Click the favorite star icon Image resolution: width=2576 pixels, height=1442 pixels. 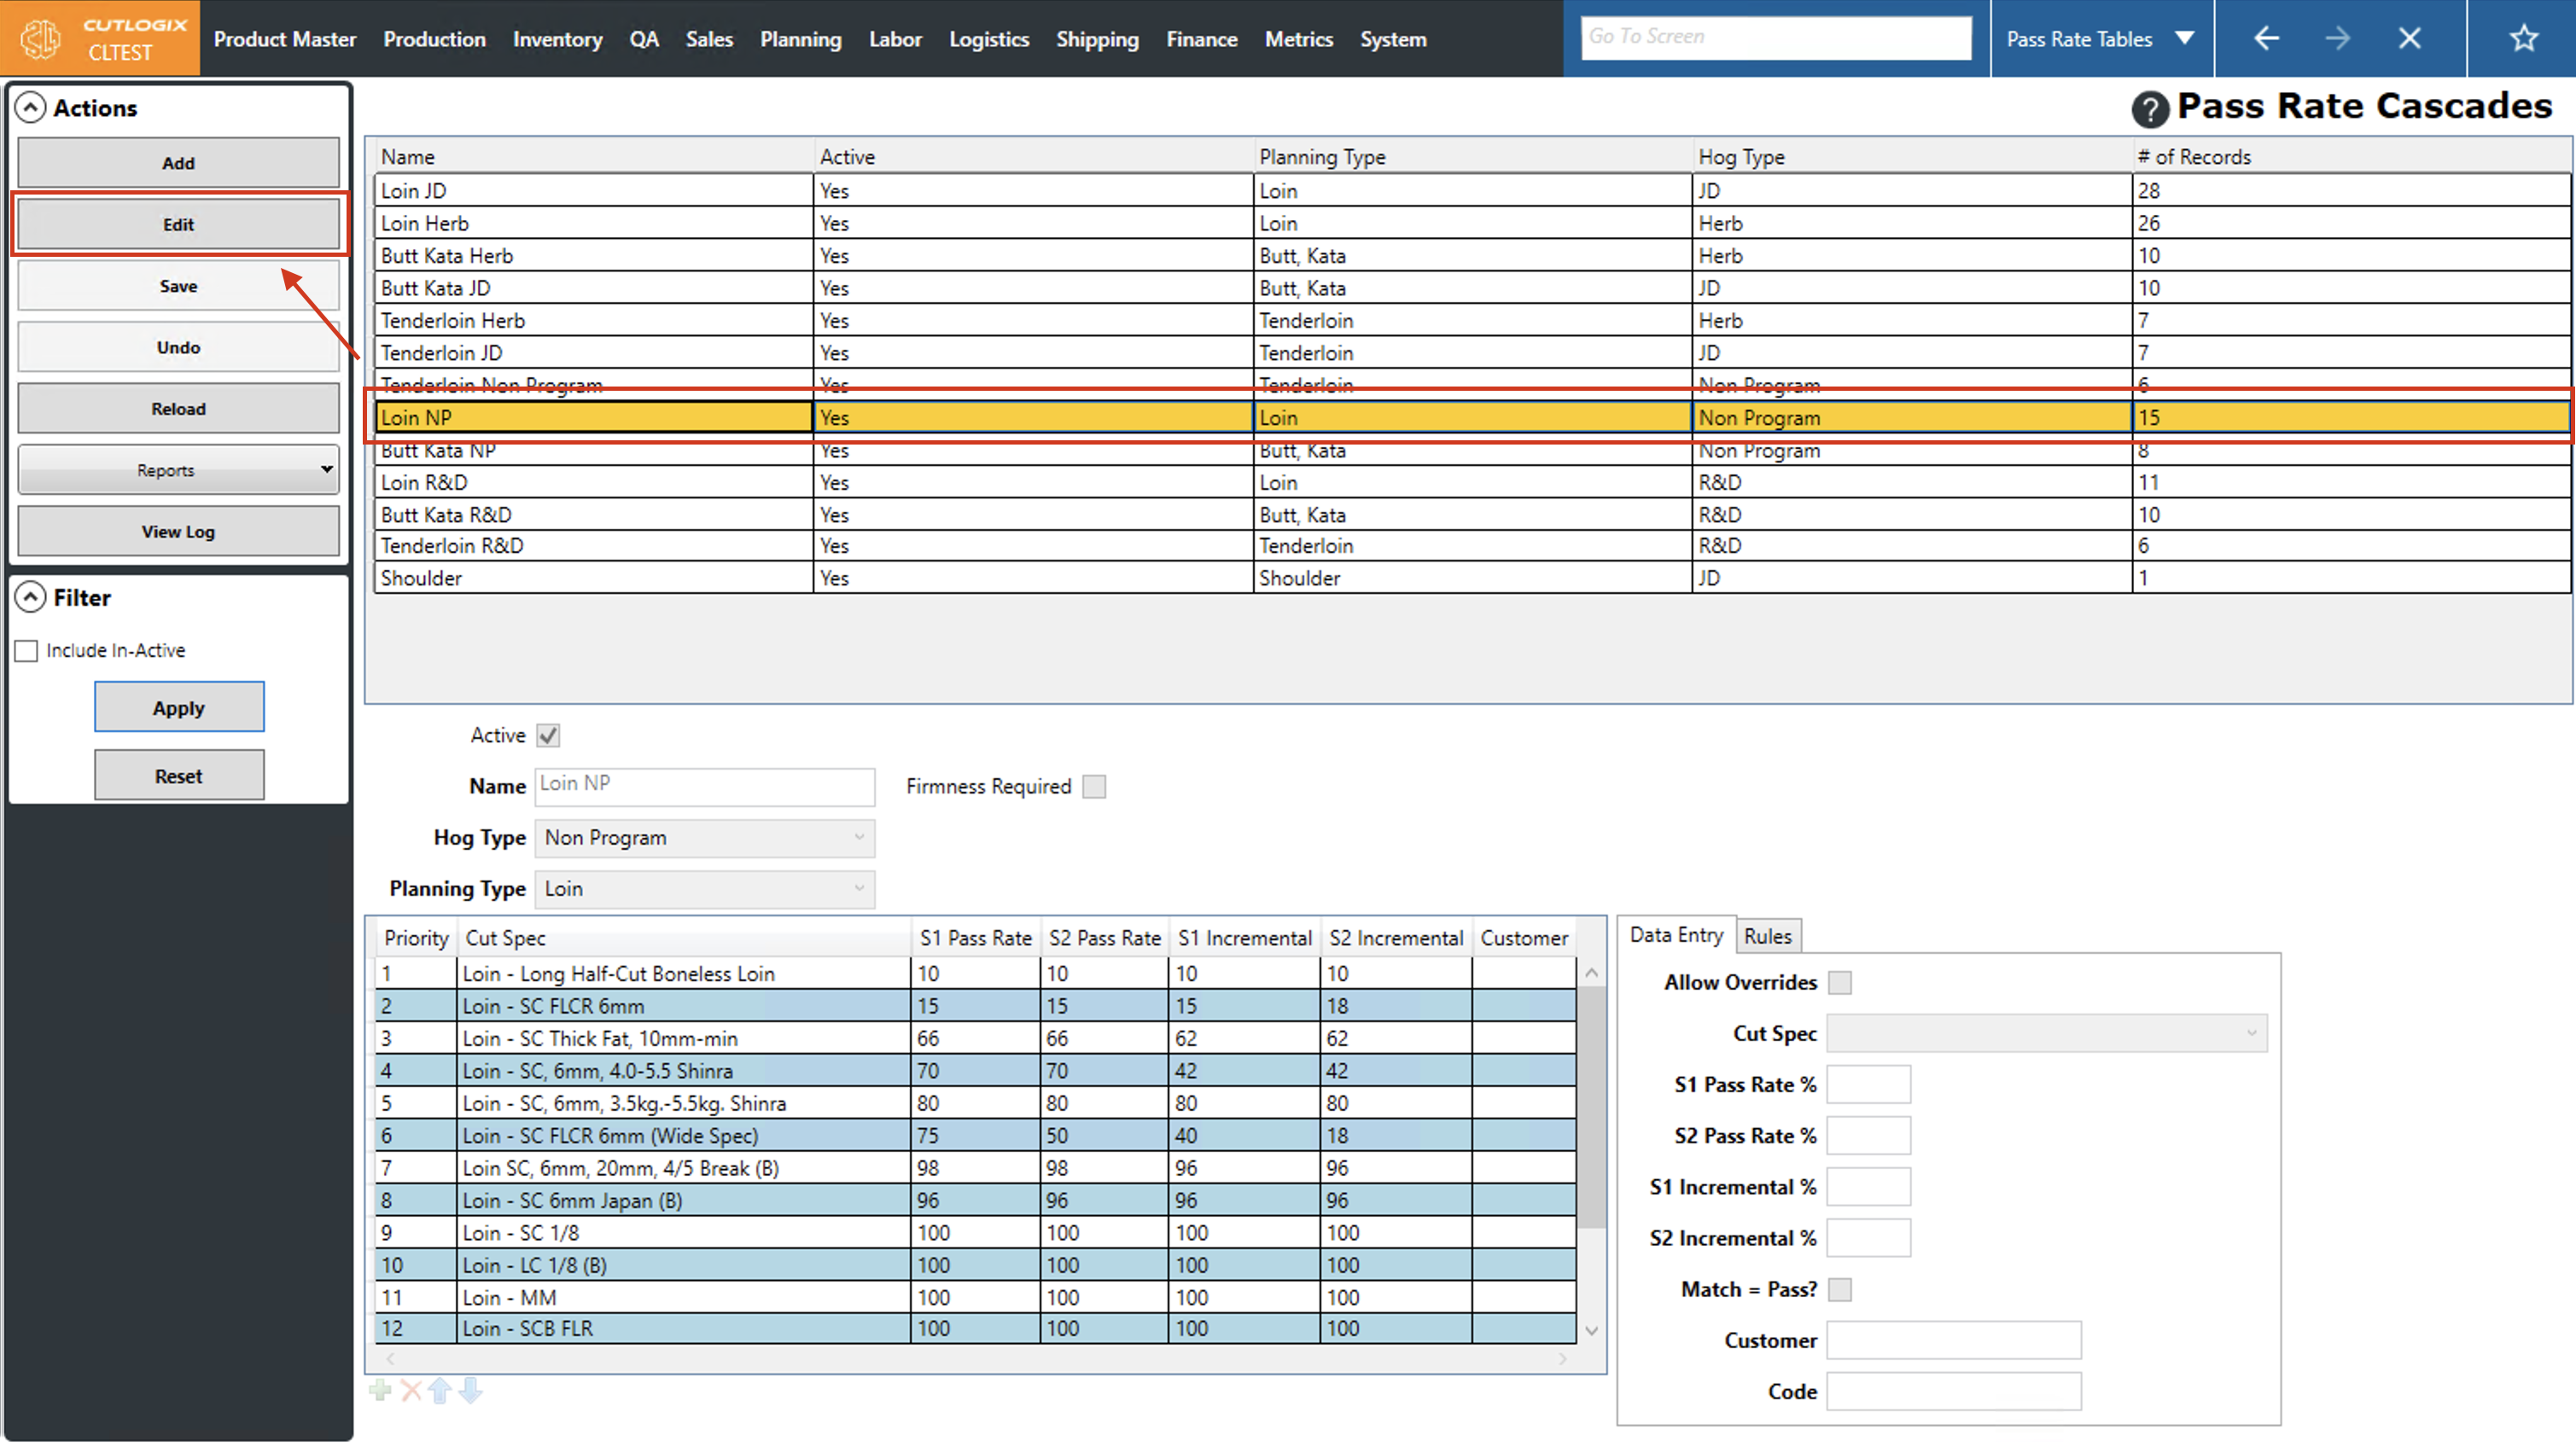click(2523, 39)
